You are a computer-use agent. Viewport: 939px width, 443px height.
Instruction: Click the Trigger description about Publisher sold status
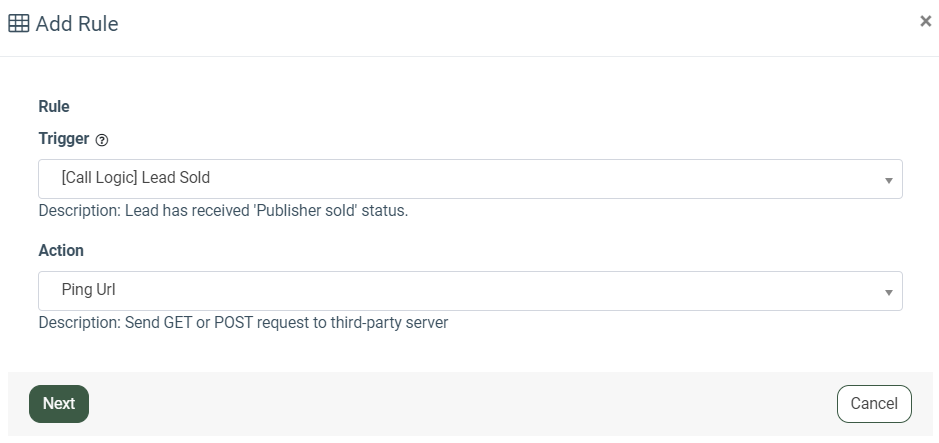pyautogui.click(x=223, y=211)
